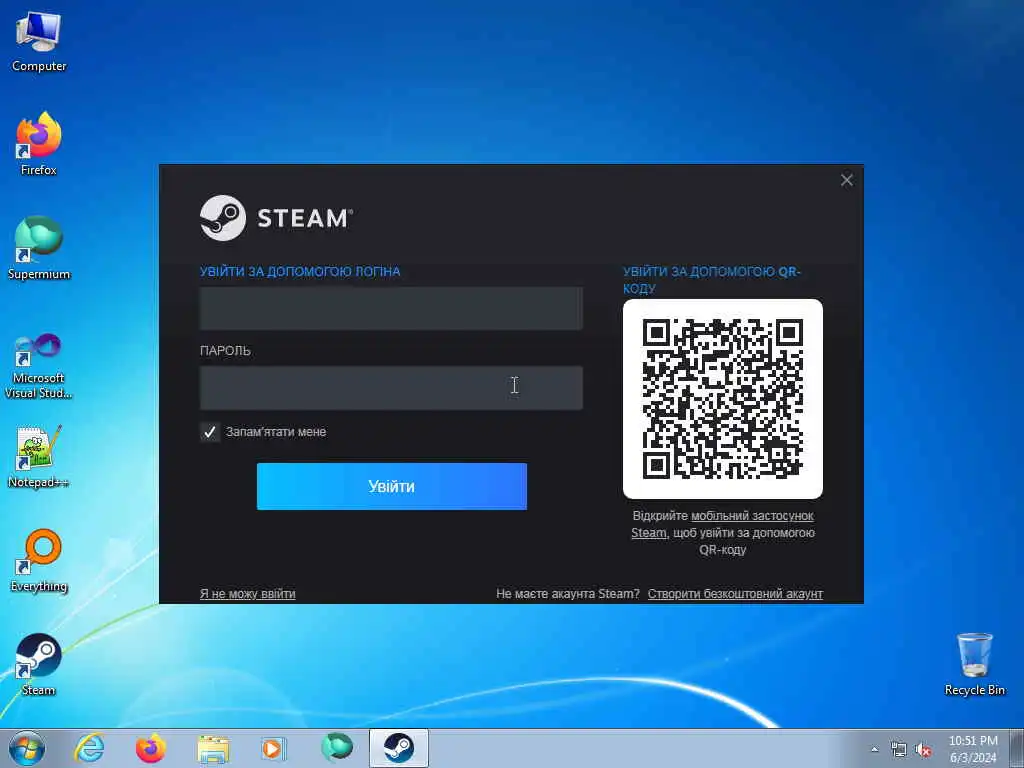This screenshot has height=768, width=1024.
Task: Select the Notepad++ desktop shortcut
Action: click(39, 456)
